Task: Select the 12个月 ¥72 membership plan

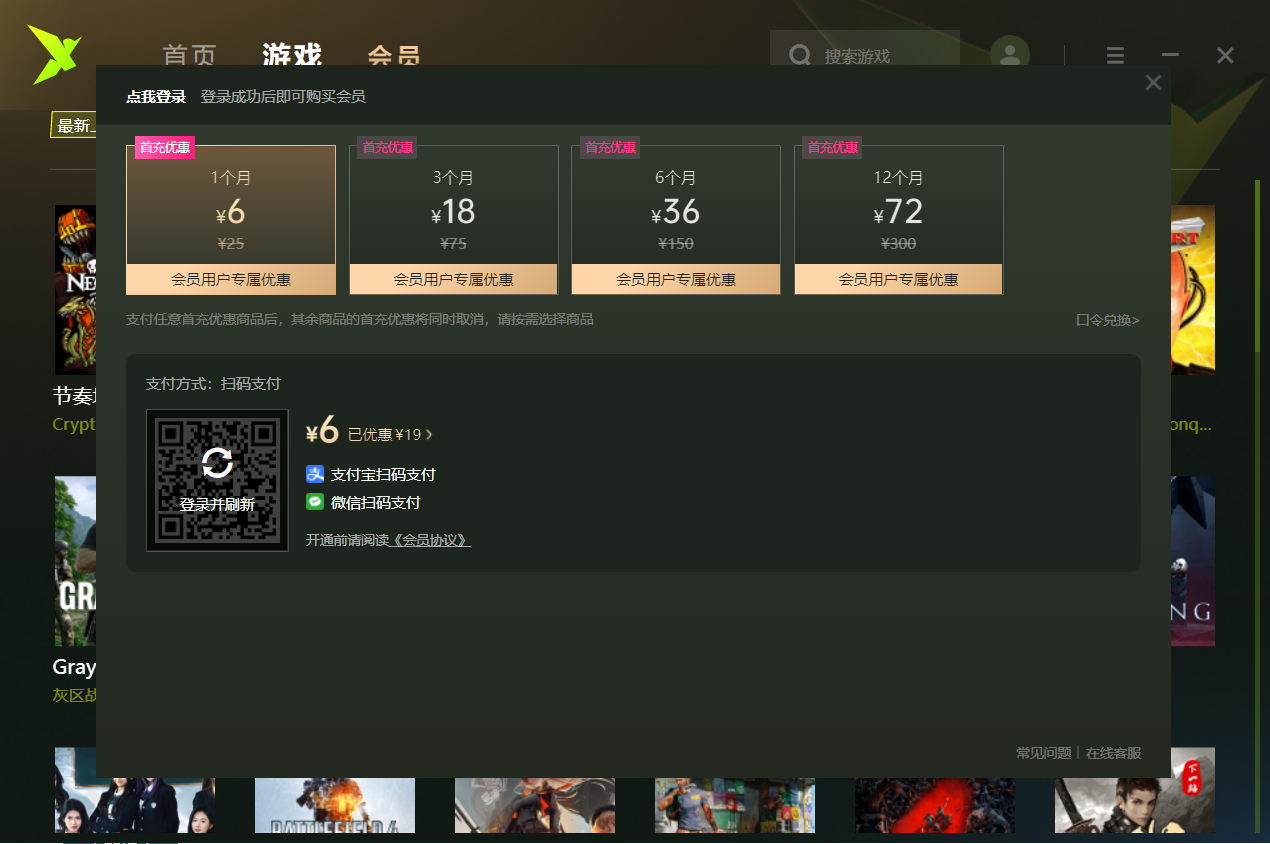Action: point(898,220)
